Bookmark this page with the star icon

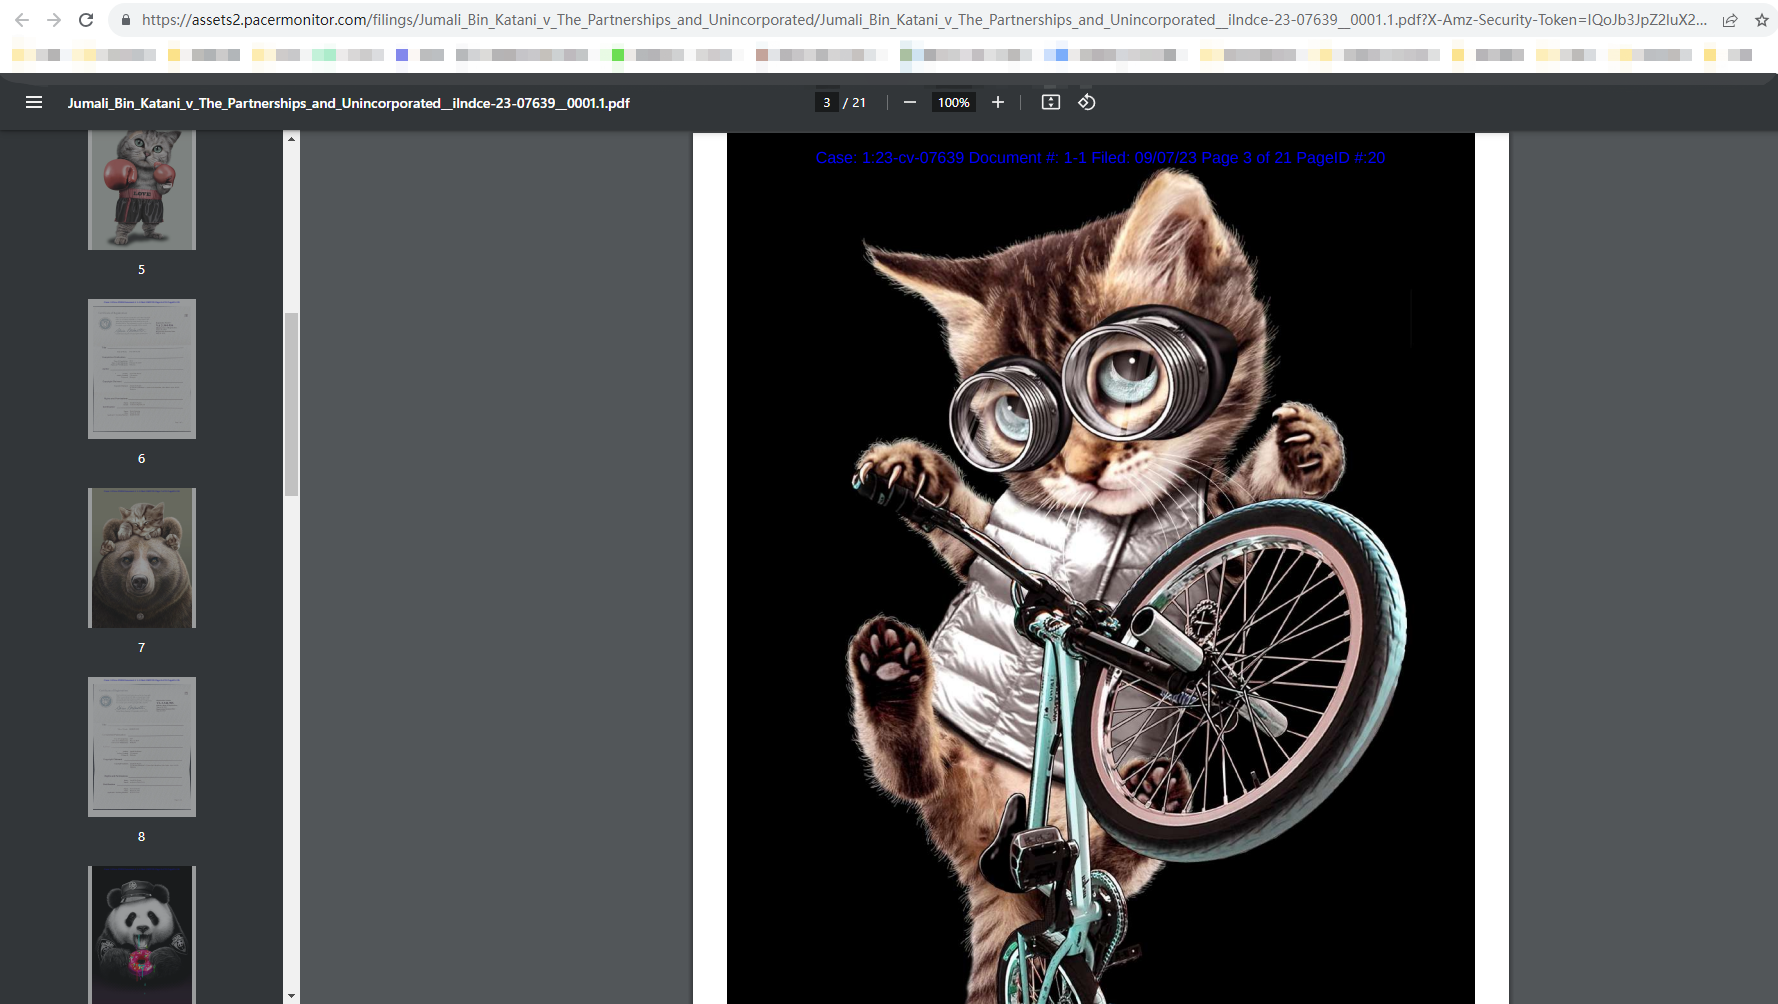pyautogui.click(x=1761, y=20)
